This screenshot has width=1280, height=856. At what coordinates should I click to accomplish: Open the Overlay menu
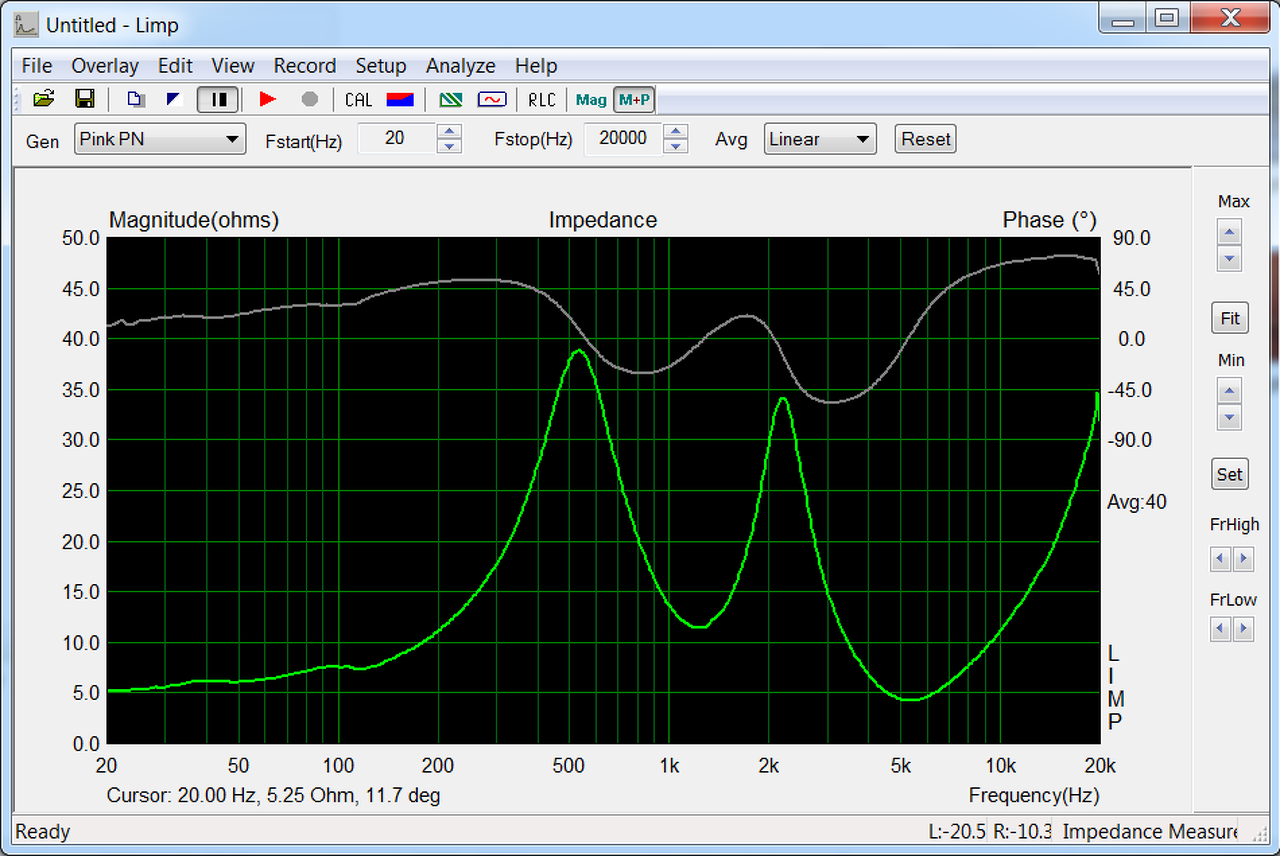[x=105, y=66]
